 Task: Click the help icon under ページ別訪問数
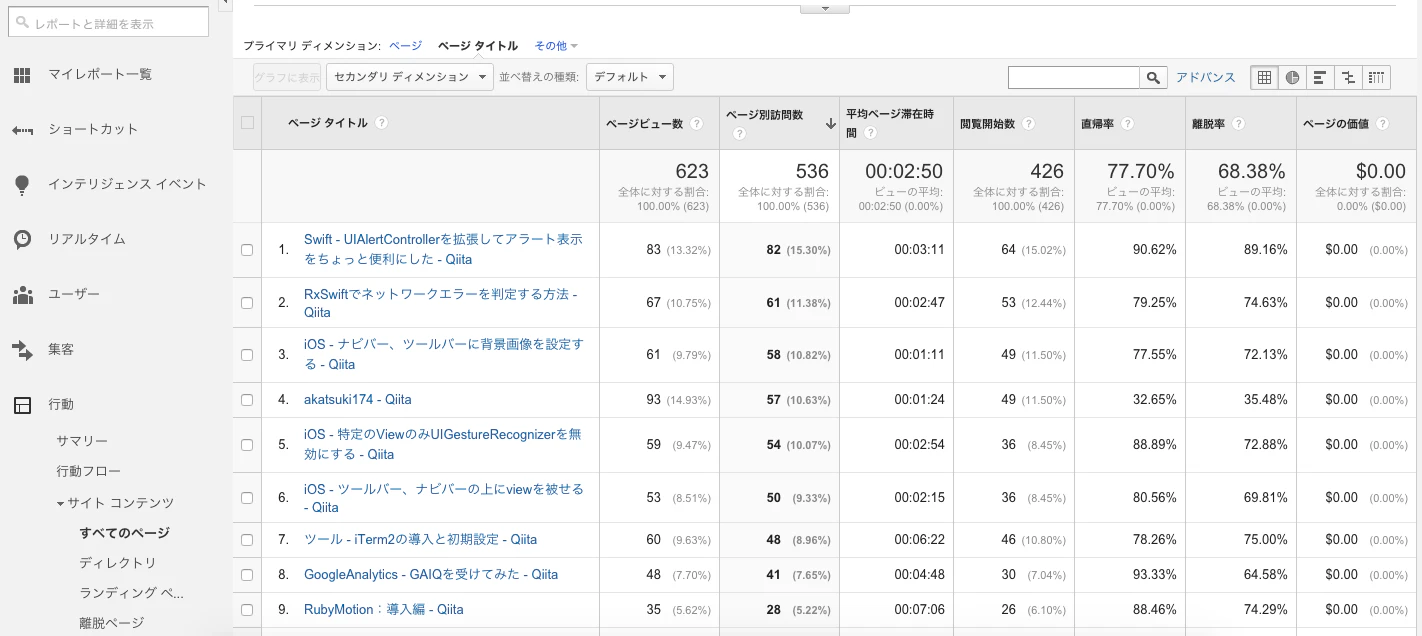pyautogui.click(x=739, y=133)
